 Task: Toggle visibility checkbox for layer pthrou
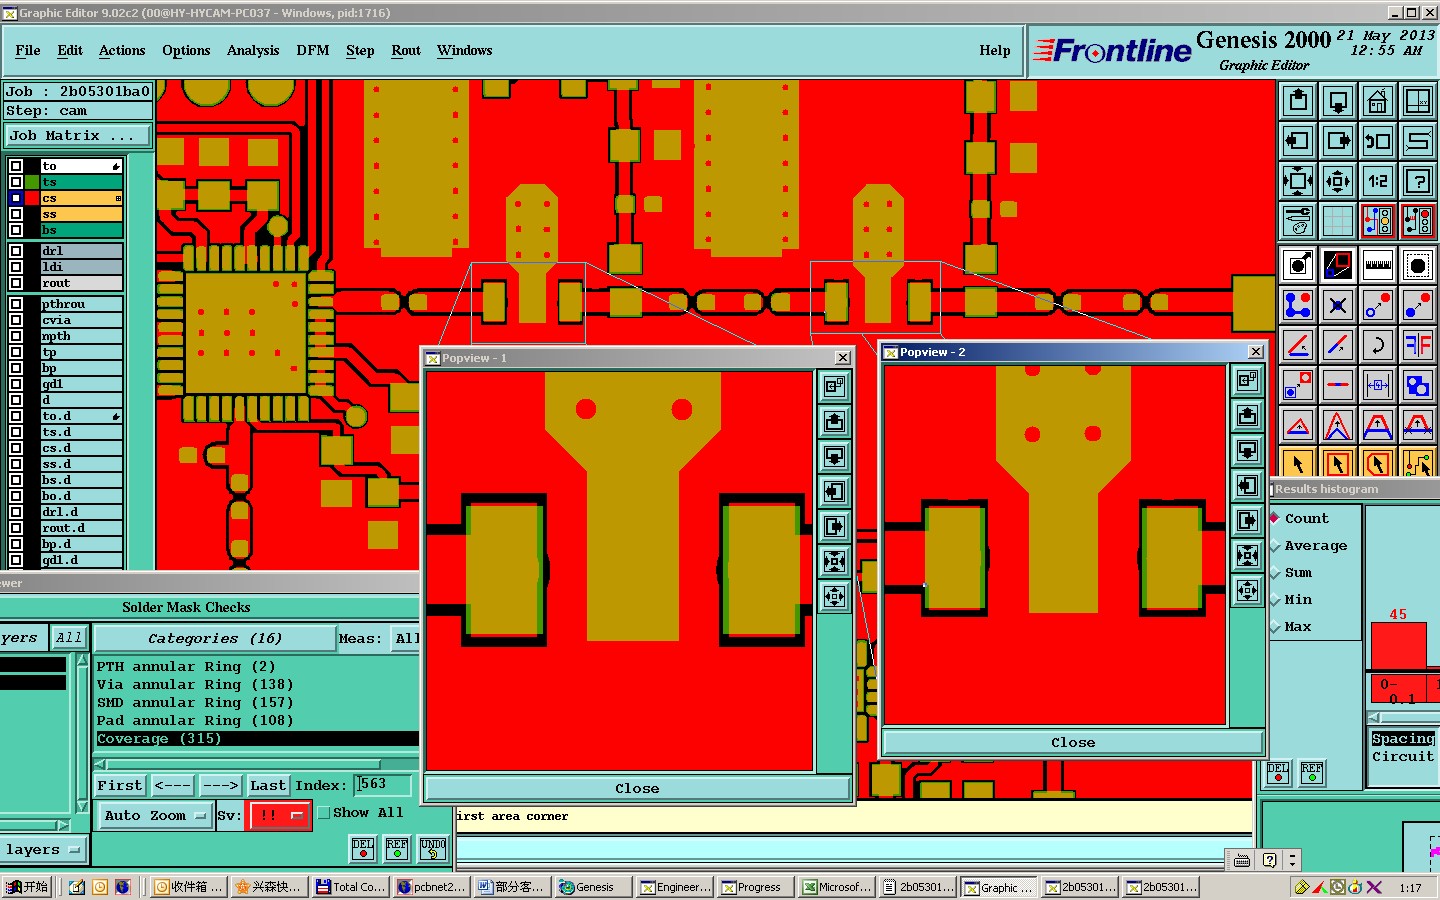coord(16,304)
